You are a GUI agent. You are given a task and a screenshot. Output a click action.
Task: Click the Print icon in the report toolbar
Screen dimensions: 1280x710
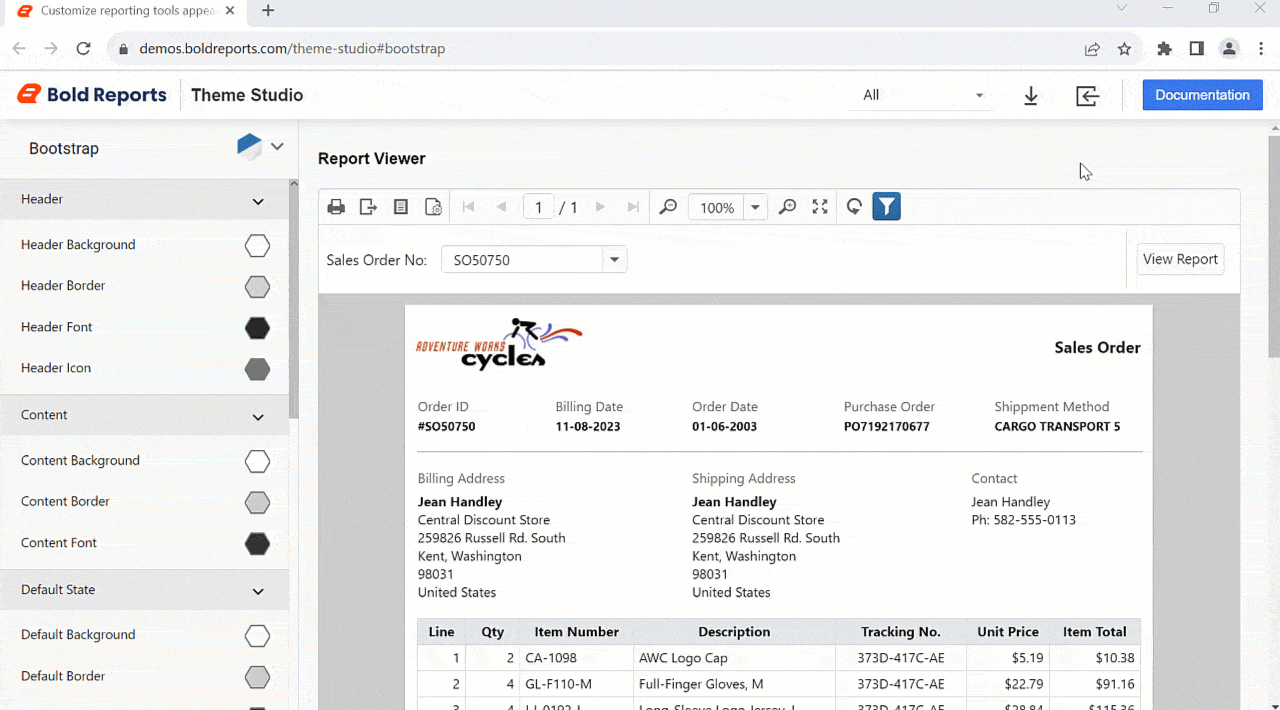pyautogui.click(x=336, y=206)
